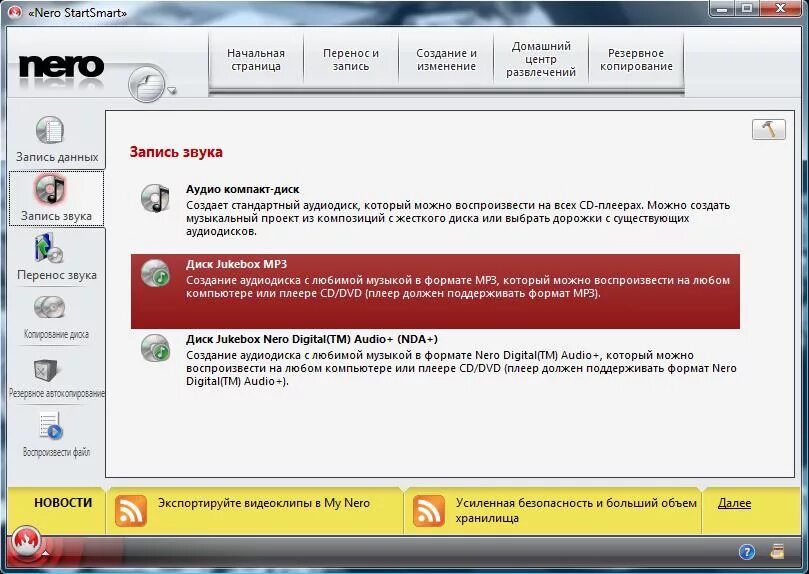Expand the launcher dropdown arrow beside round icon
This screenshot has width=809, height=574.
click(x=172, y=91)
